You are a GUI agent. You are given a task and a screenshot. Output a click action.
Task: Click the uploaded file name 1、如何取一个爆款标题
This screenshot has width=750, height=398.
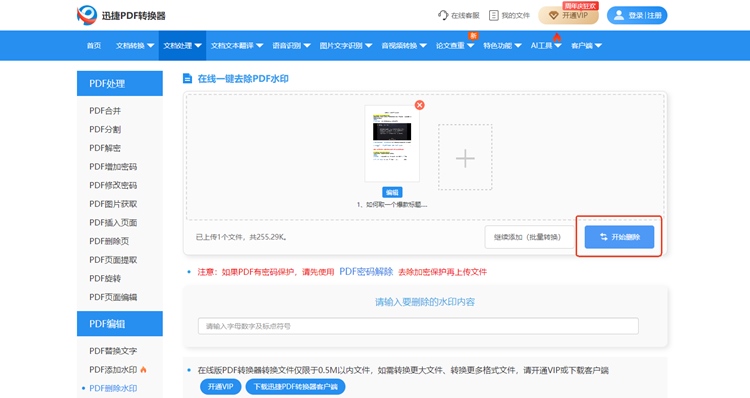coord(392,205)
